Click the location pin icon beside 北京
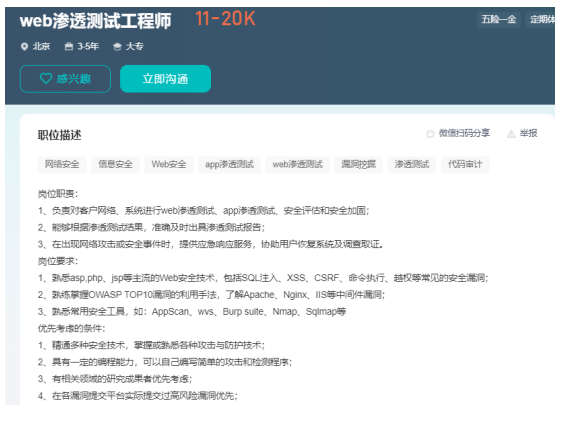This screenshot has height=445, width=569. coord(24,46)
